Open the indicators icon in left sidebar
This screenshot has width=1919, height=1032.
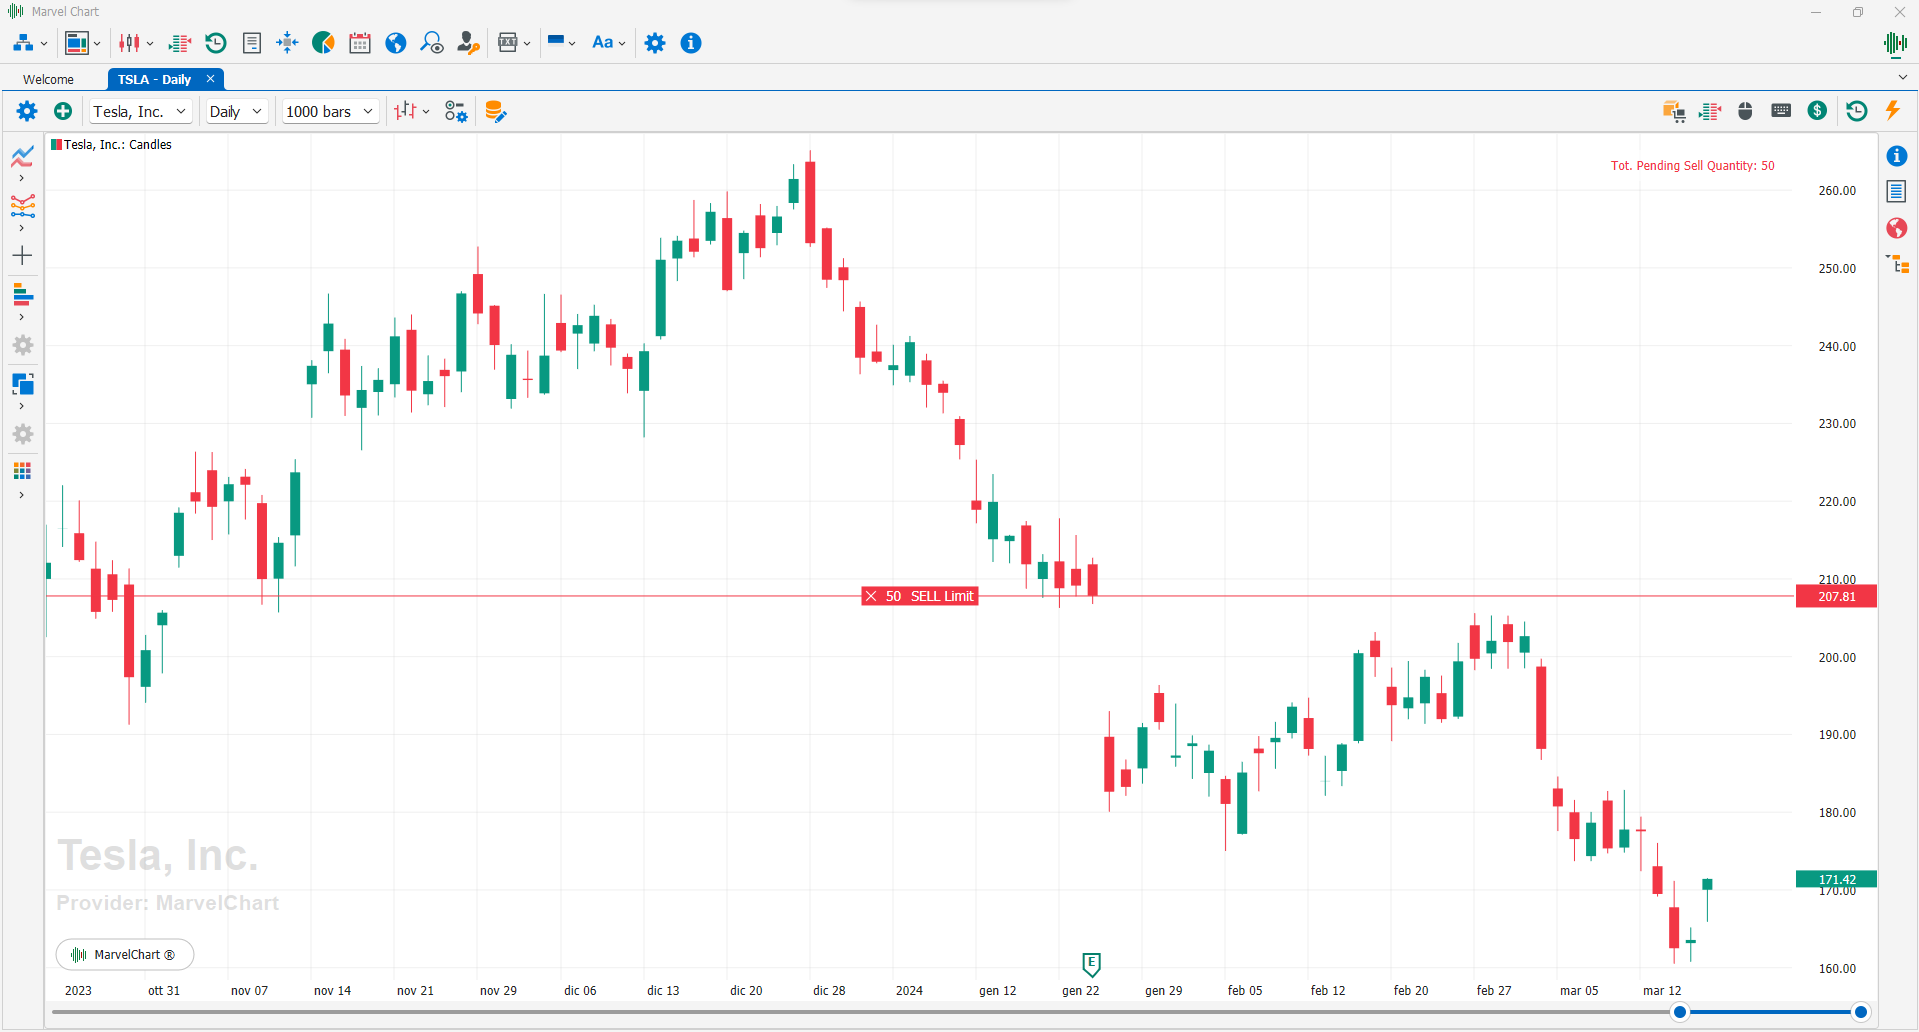tap(22, 157)
